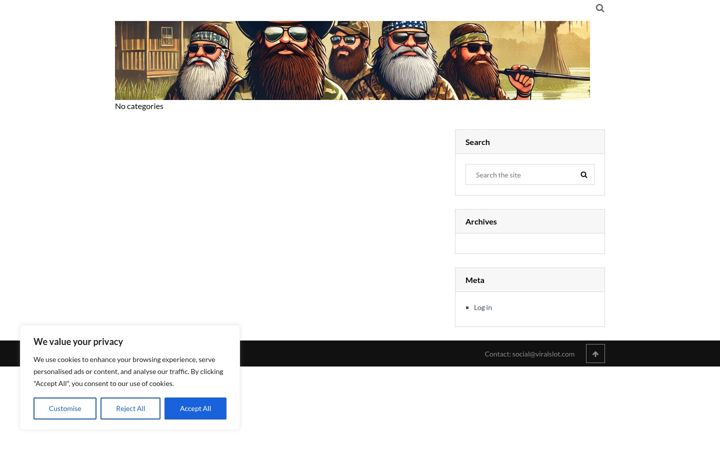Image resolution: width=720 pixels, height=450 pixels.
Task: Open the header search magnifier icon
Action: (x=600, y=8)
